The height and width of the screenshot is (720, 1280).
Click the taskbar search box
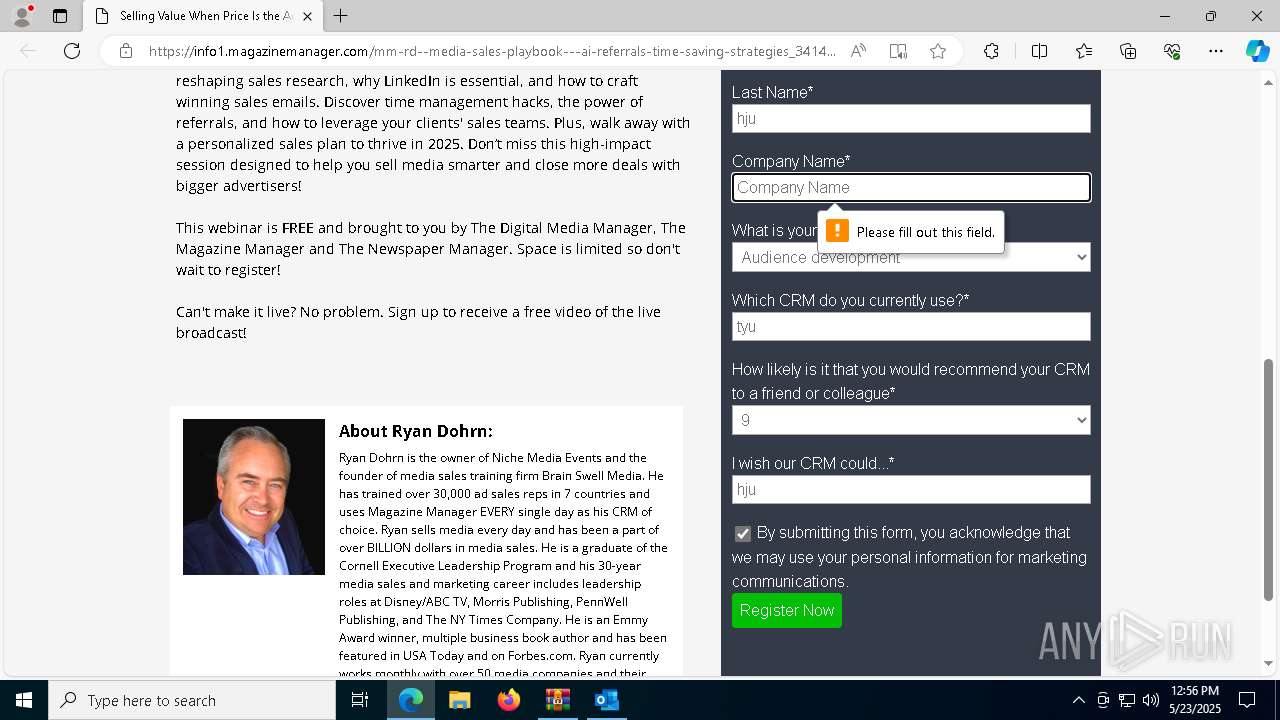pyautogui.click(x=192, y=700)
